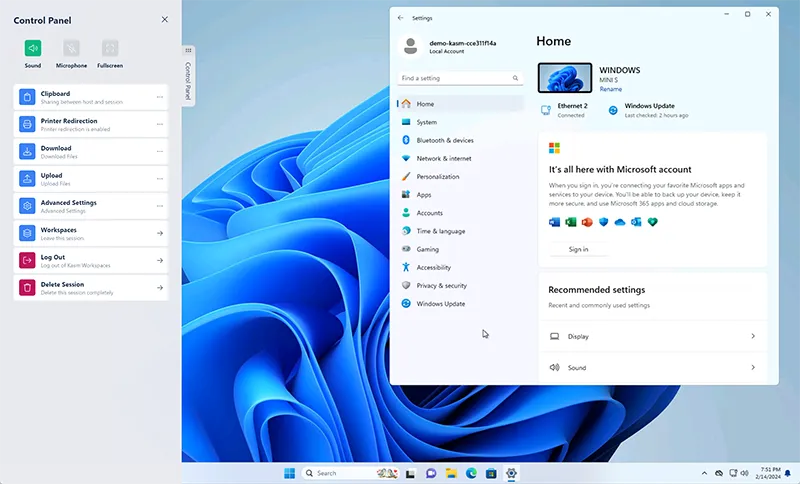Toggle the Fullscreen button in Control Panel
This screenshot has height=484, width=800.
(110, 48)
